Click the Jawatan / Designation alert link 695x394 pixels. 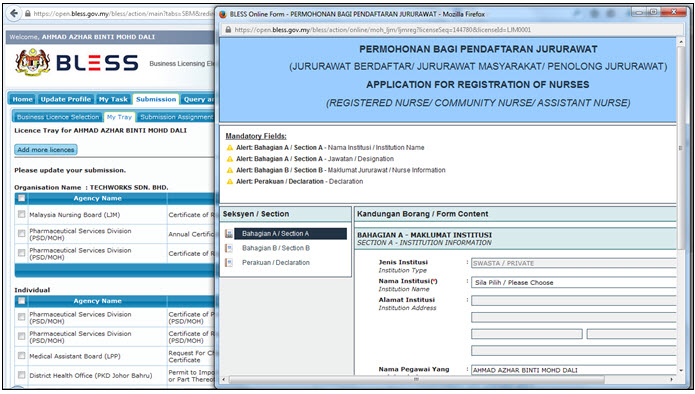[315, 159]
